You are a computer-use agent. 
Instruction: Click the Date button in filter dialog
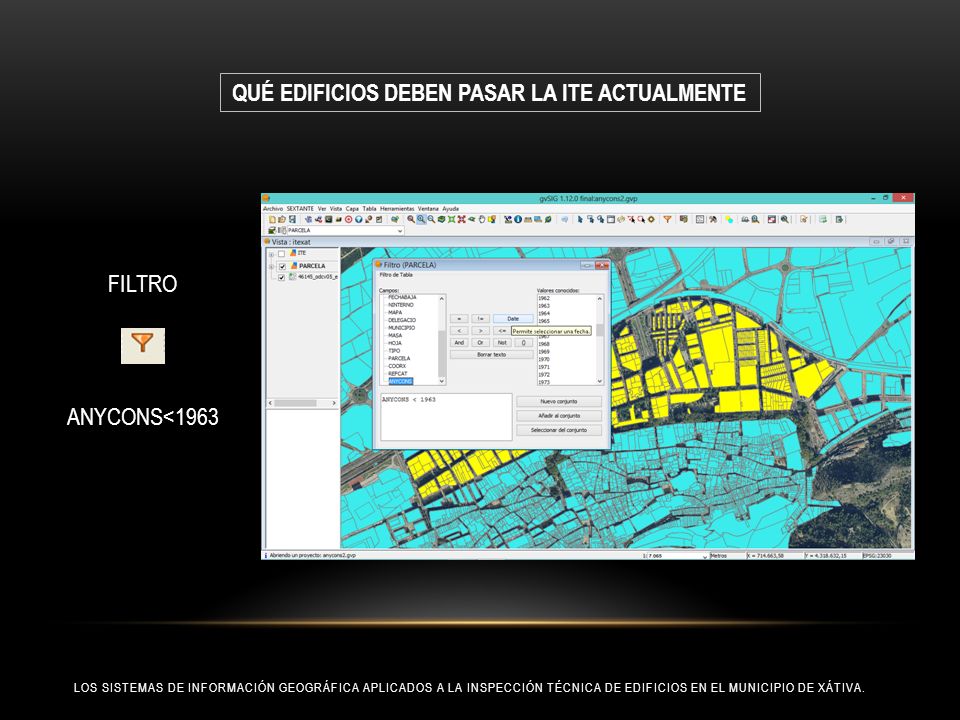(513, 318)
